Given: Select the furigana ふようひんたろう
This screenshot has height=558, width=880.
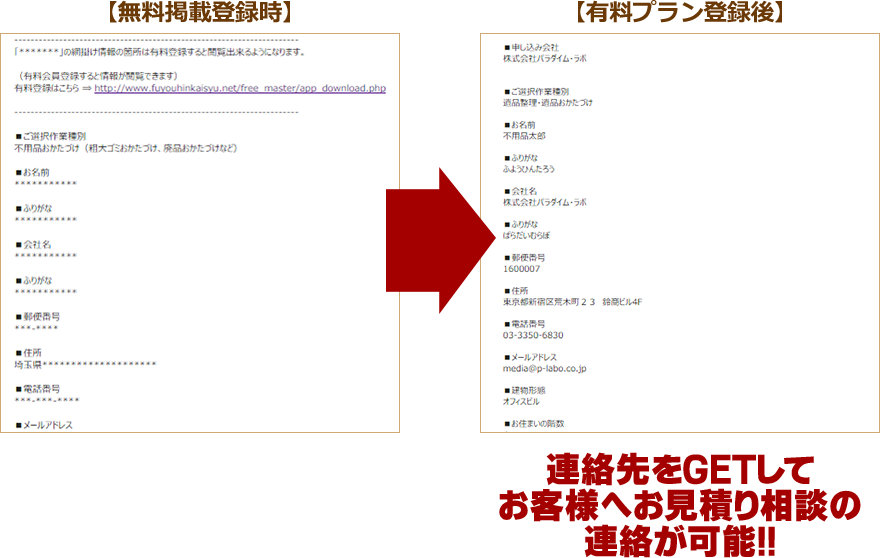Looking at the screenshot, I should coord(529,169).
